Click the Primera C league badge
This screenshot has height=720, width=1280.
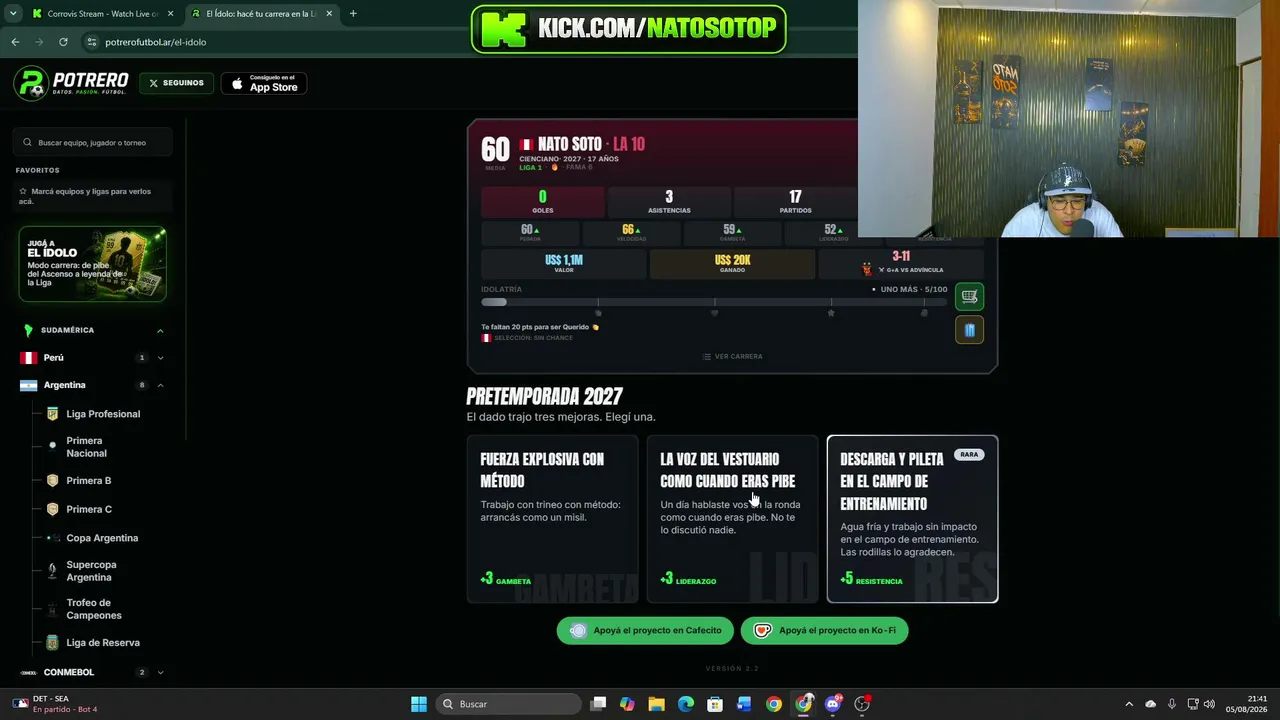tap(52, 509)
